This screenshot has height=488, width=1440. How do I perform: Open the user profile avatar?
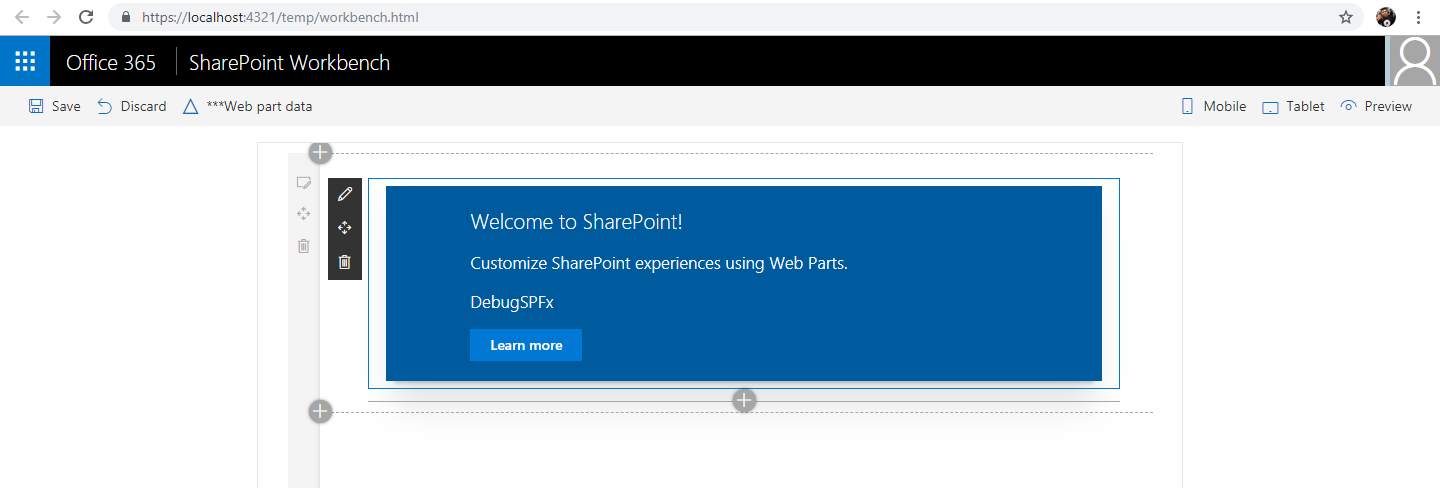[x=1414, y=62]
